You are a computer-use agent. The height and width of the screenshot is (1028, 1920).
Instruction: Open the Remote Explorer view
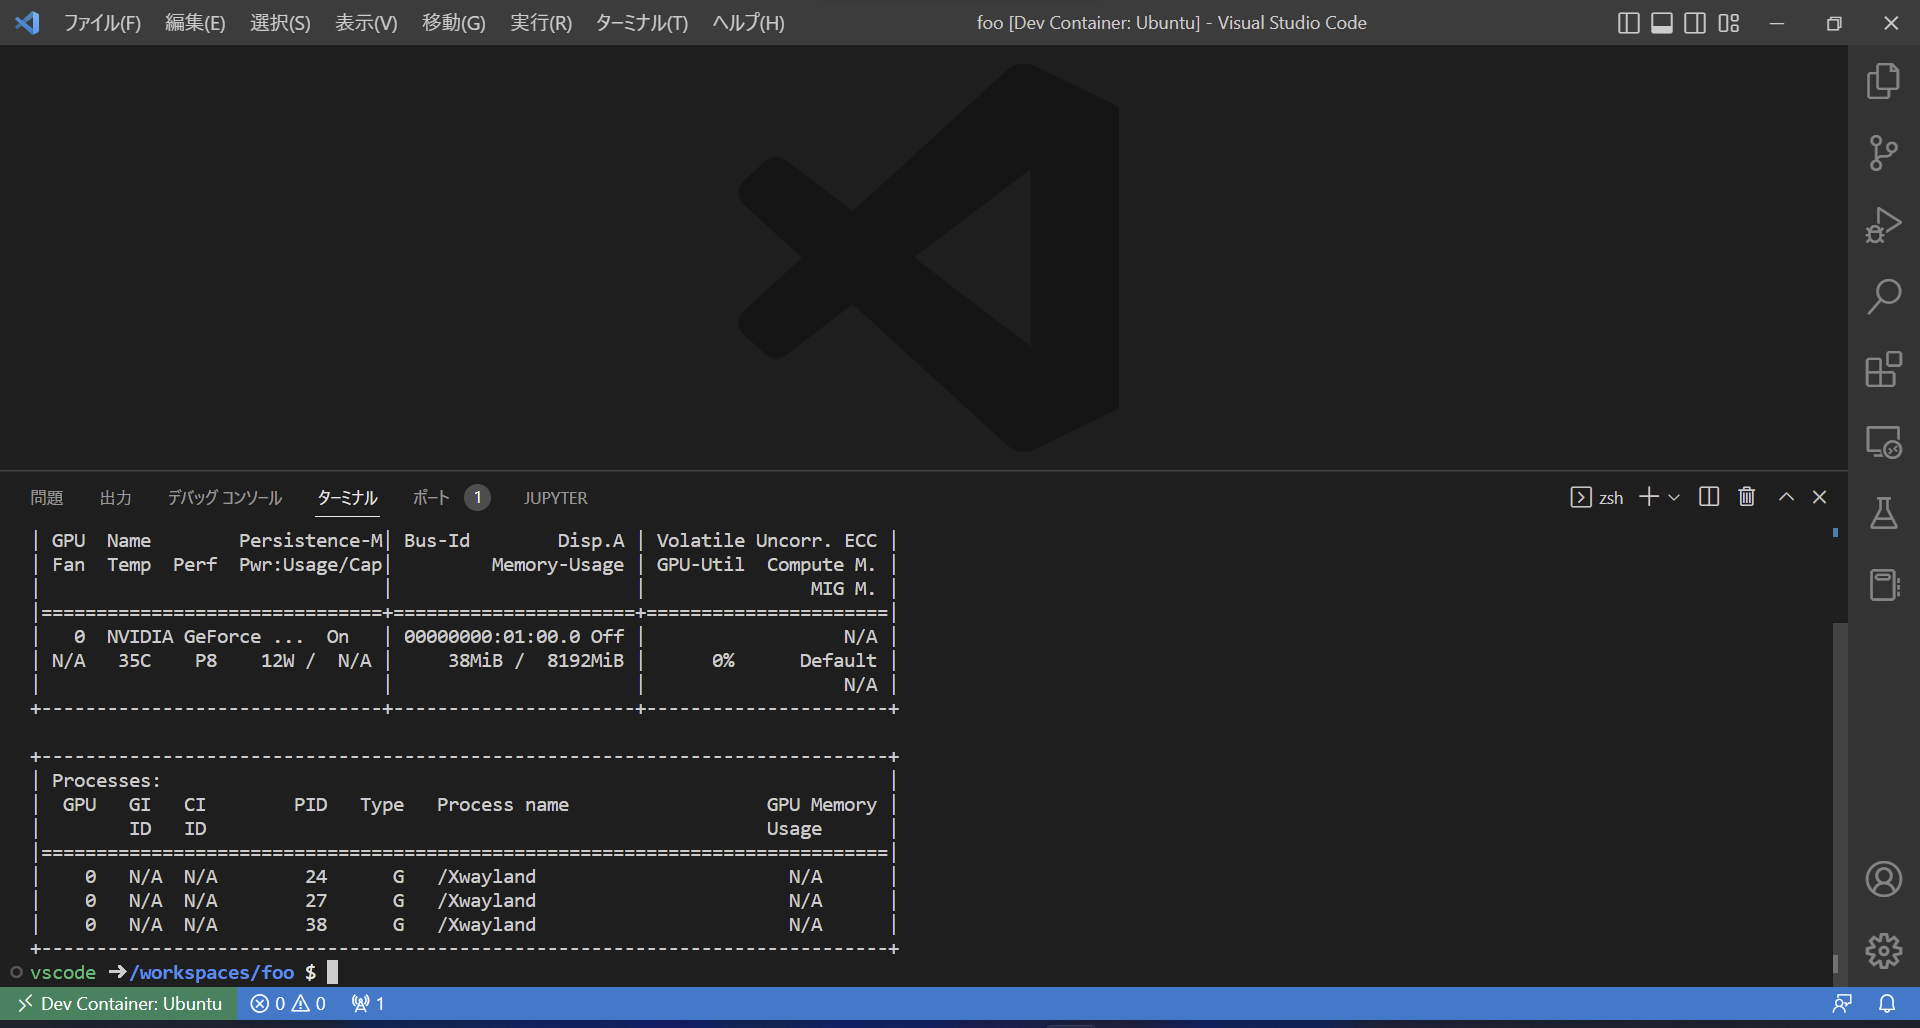[1884, 441]
